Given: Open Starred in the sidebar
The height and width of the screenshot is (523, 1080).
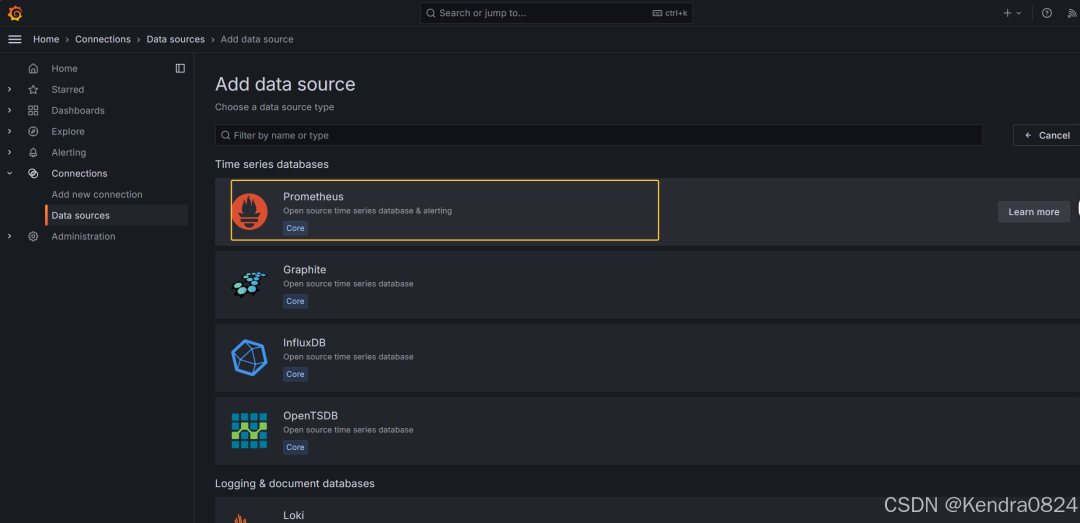Looking at the screenshot, I should point(68,90).
